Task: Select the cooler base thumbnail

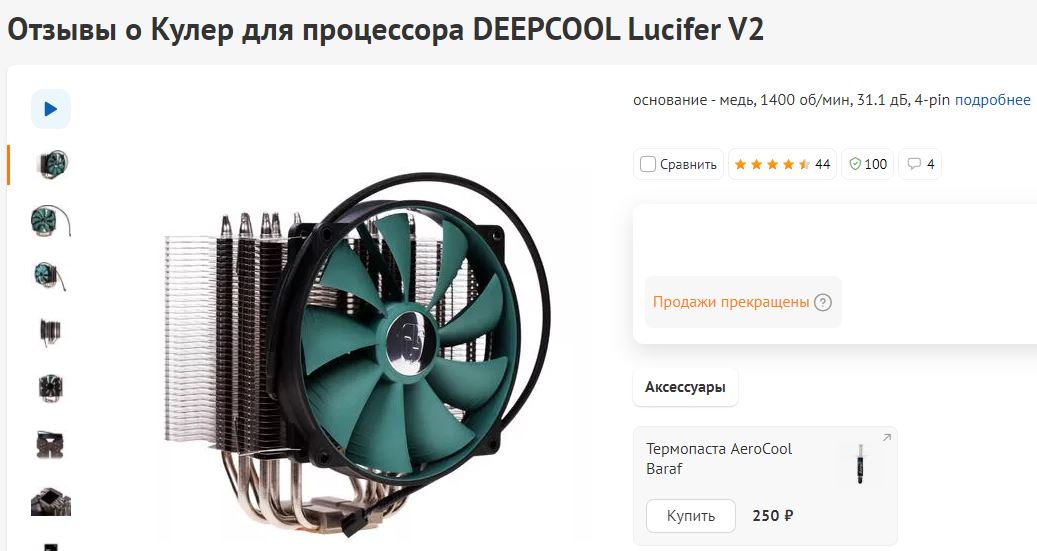Action: click(51, 501)
